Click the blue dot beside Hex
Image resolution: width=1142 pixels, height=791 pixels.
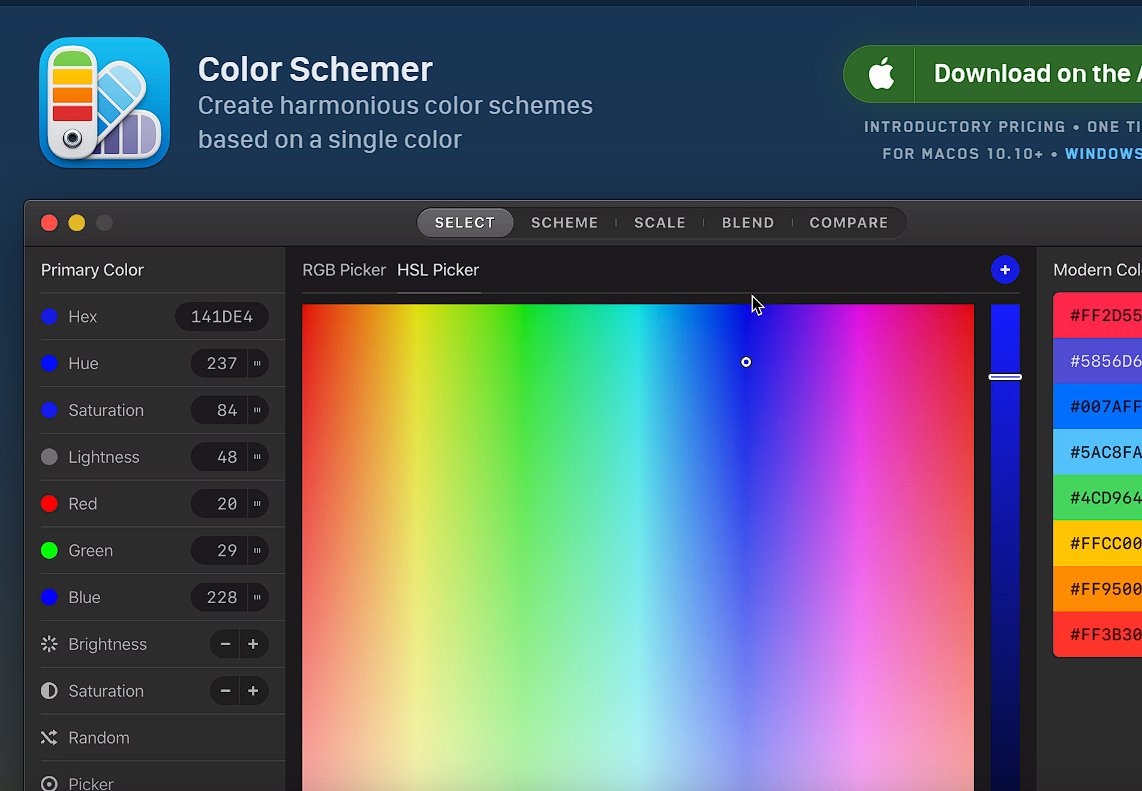[49, 316]
